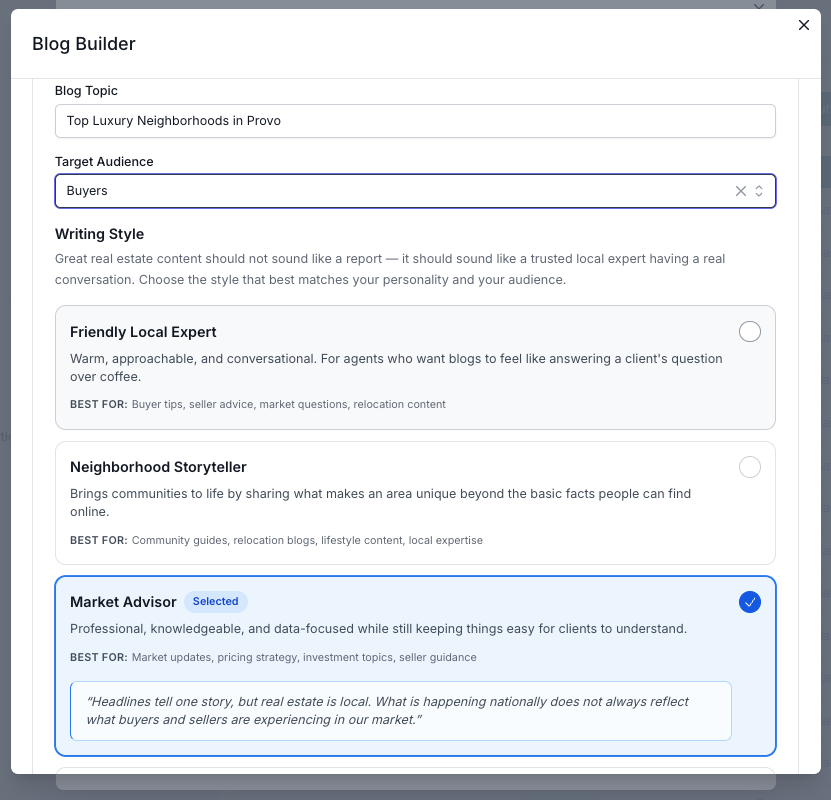Click the Writing Style section heading
Image resolution: width=831 pixels, height=800 pixels.
click(99, 234)
